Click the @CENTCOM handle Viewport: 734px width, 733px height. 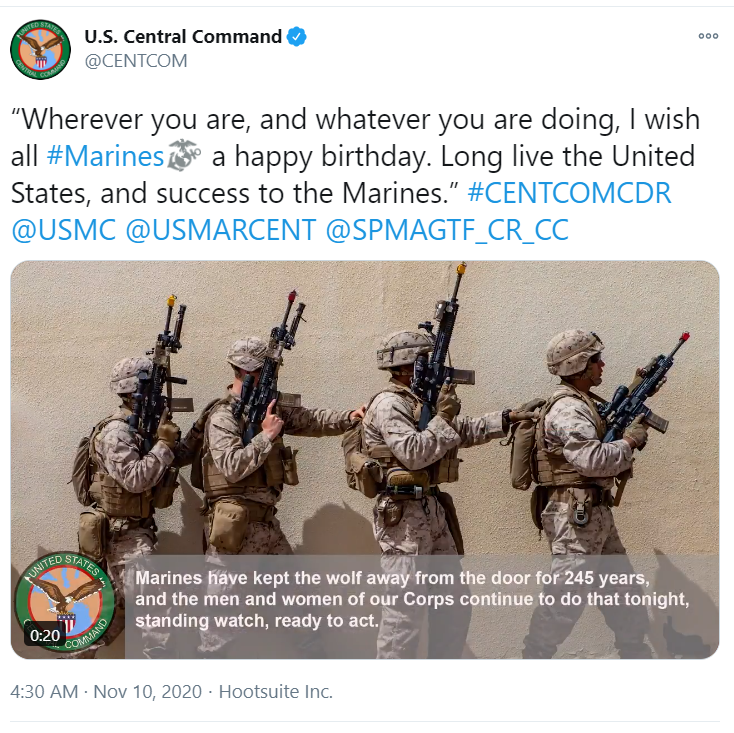click(135, 61)
